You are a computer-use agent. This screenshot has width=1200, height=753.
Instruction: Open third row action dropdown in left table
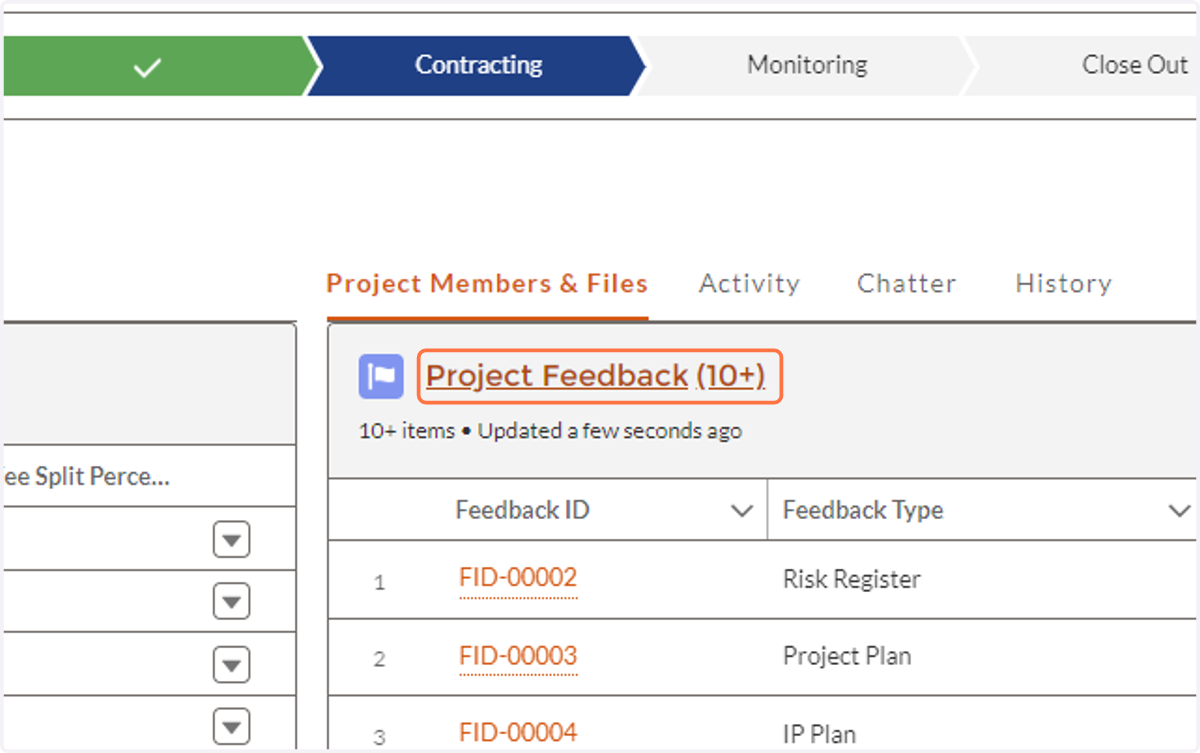[231, 666]
